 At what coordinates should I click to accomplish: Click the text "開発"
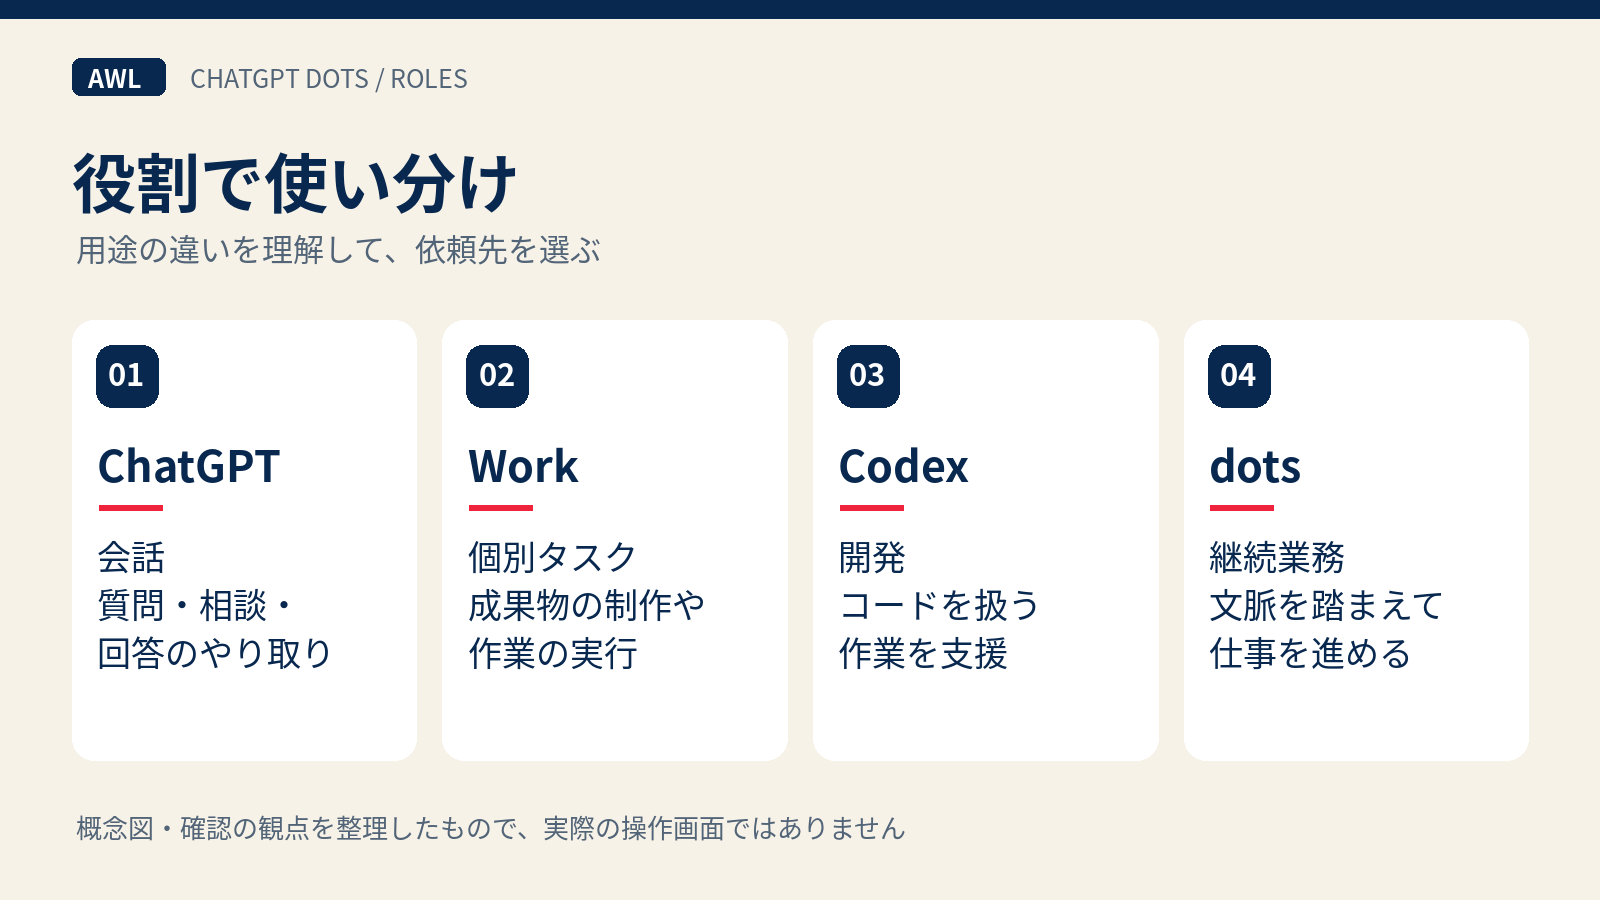(872, 558)
